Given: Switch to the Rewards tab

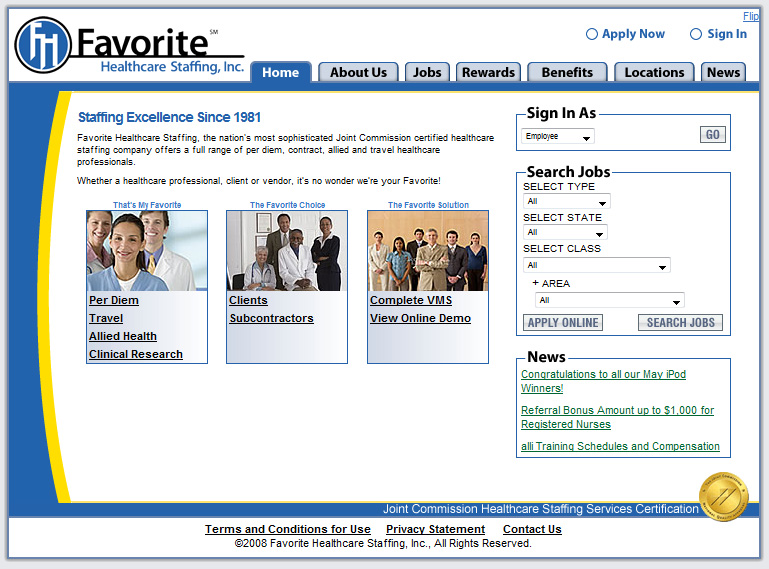Looking at the screenshot, I should tap(488, 72).
